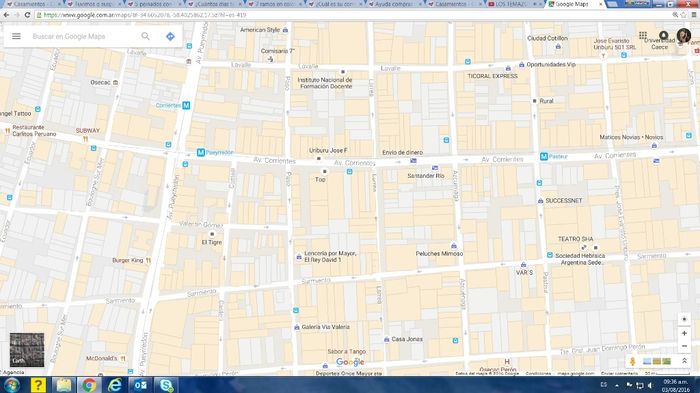Click the Peluches Mimoso shop marker

point(454,246)
